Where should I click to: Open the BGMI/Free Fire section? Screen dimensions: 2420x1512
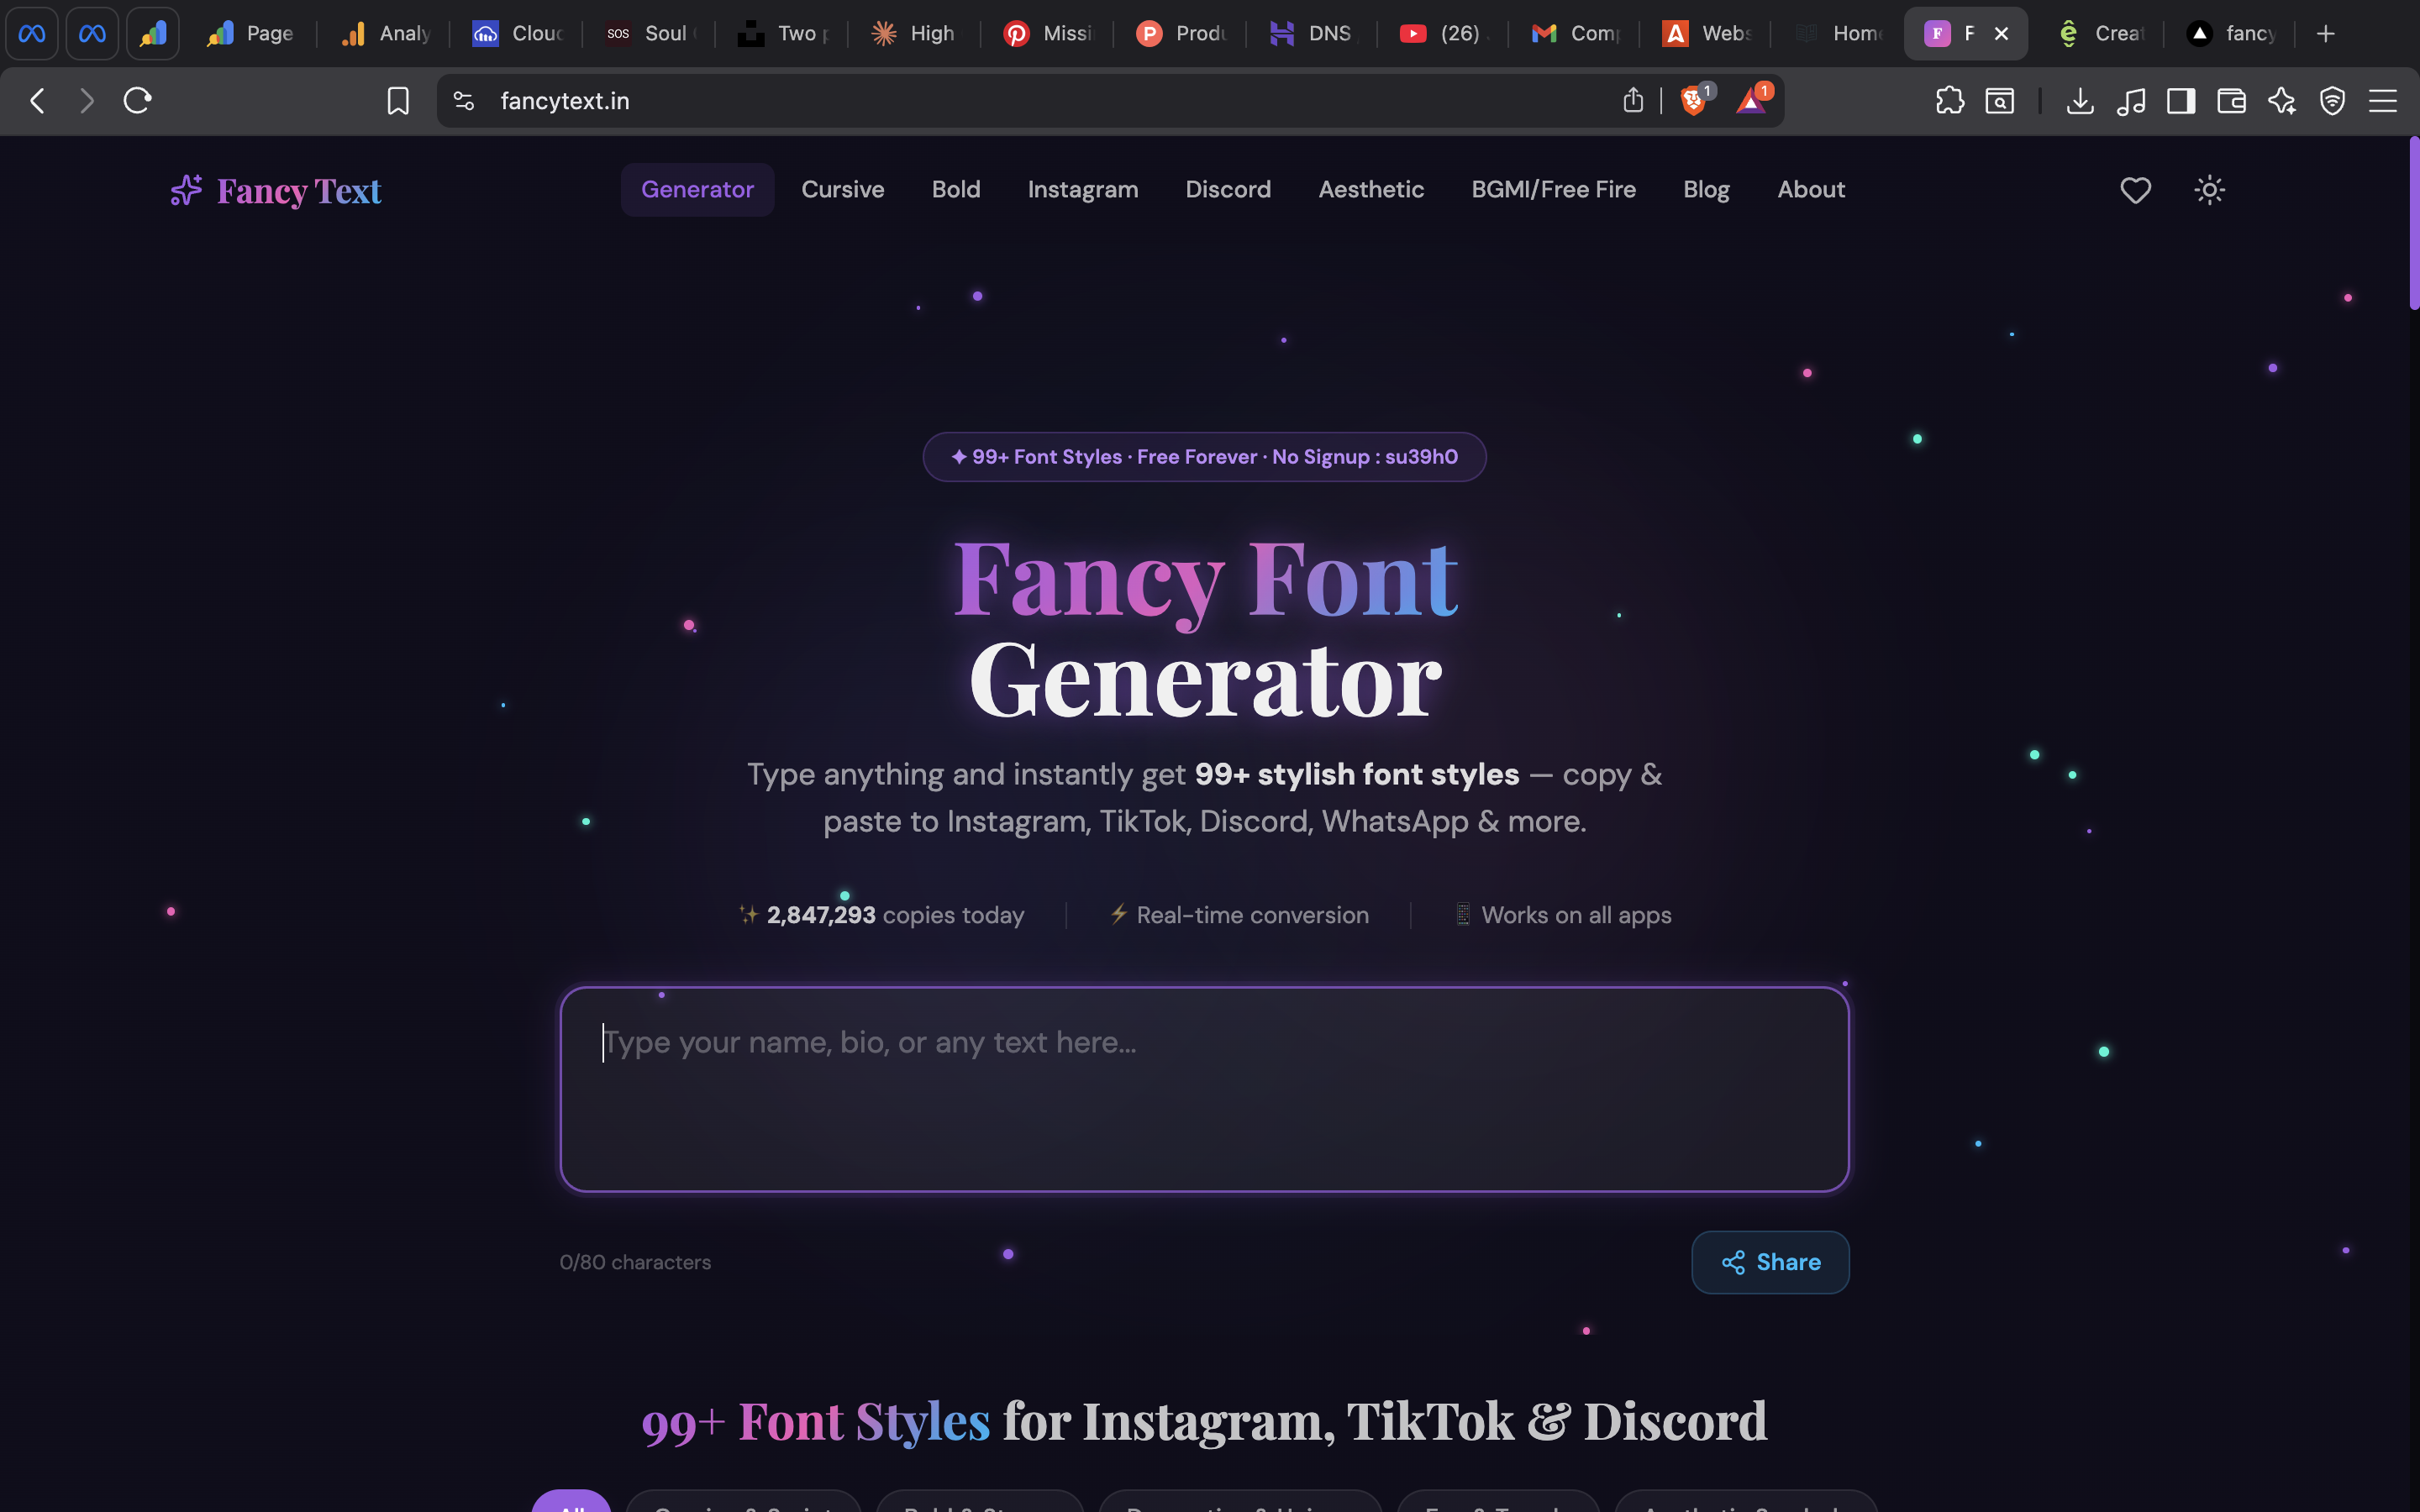(x=1553, y=189)
